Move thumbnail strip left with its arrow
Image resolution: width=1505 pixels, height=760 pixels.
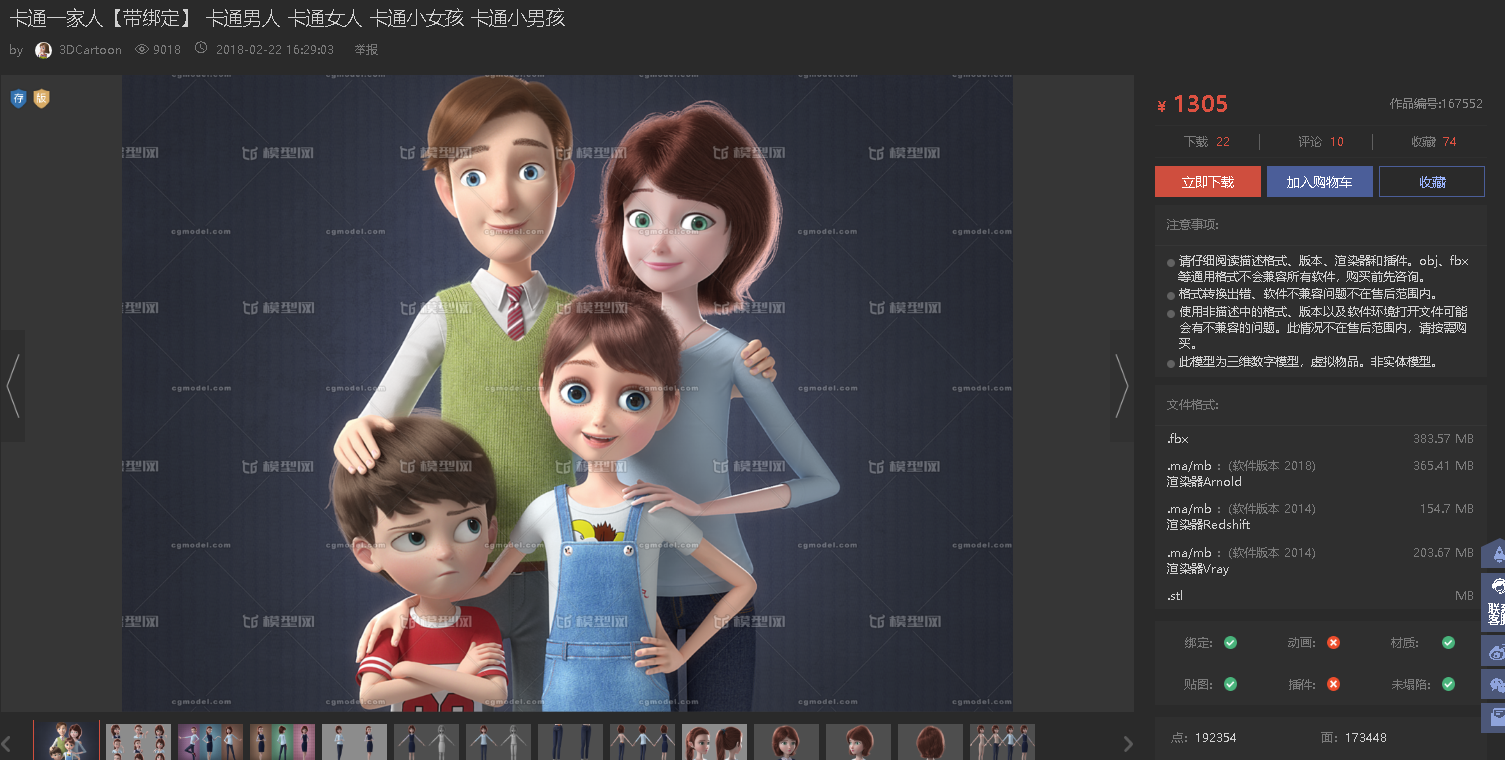point(6,743)
